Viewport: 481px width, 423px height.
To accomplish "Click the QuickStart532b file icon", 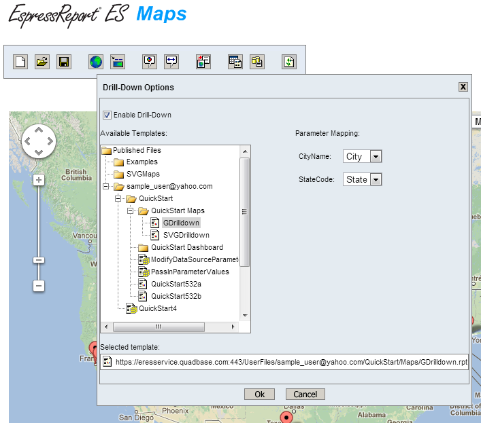I will 142,296.
